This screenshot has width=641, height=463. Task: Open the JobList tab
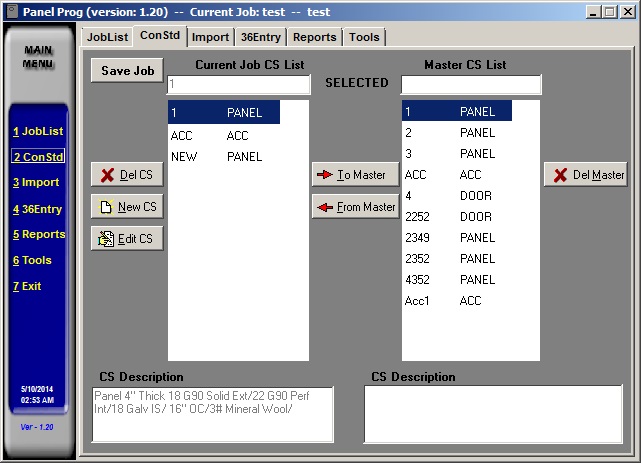coord(107,37)
